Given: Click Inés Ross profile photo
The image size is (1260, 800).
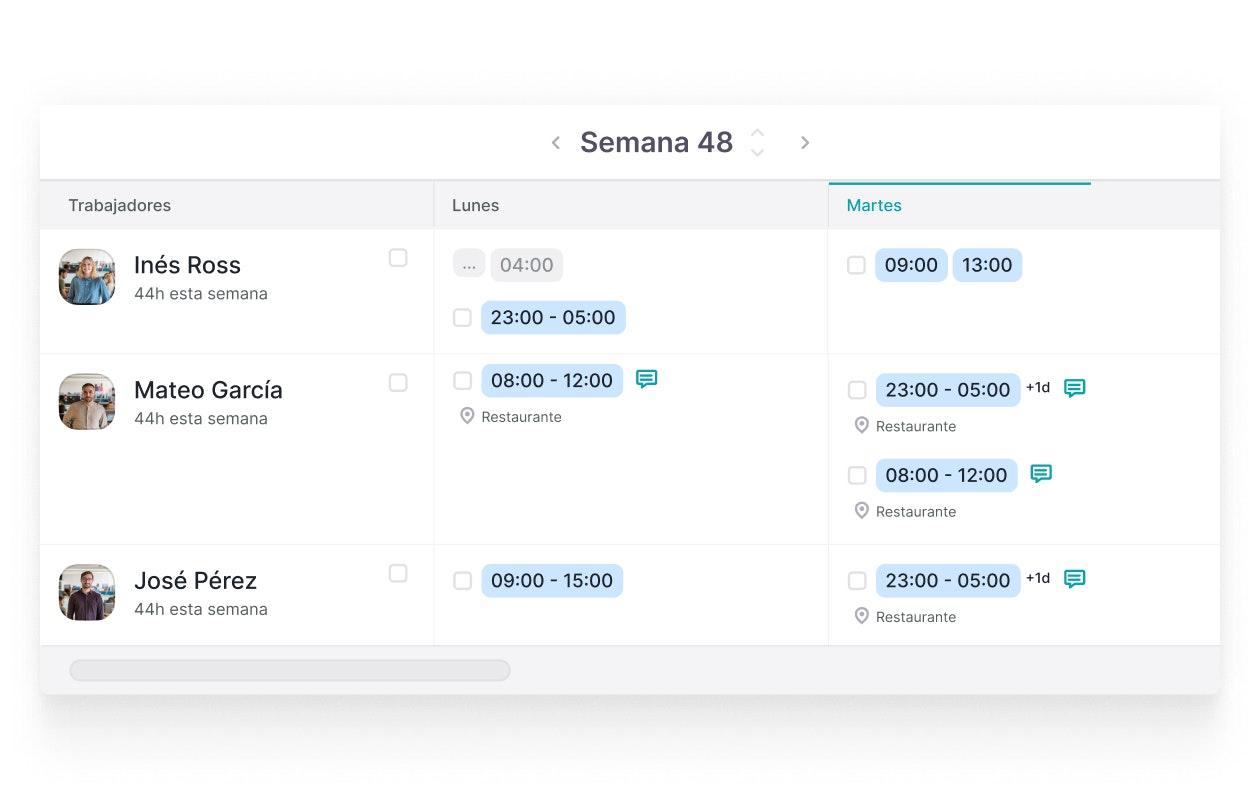Looking at the screenshot, I should [87, 277].
